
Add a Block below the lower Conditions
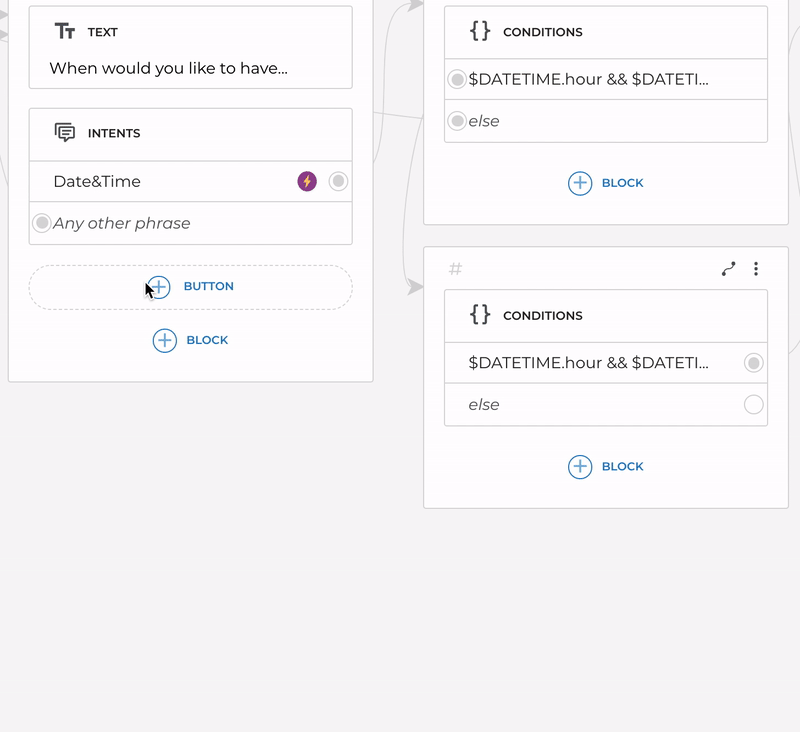pyautogui.click(x=580, y=466)
